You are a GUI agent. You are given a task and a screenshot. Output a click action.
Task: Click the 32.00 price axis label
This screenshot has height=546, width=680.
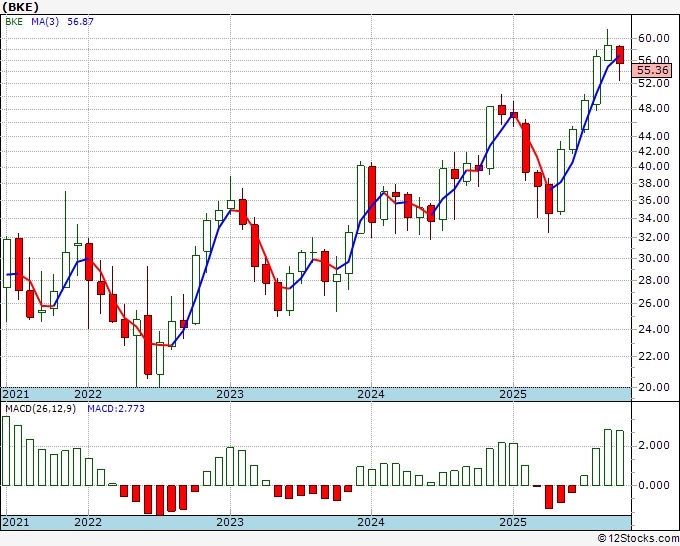[654, 237]
